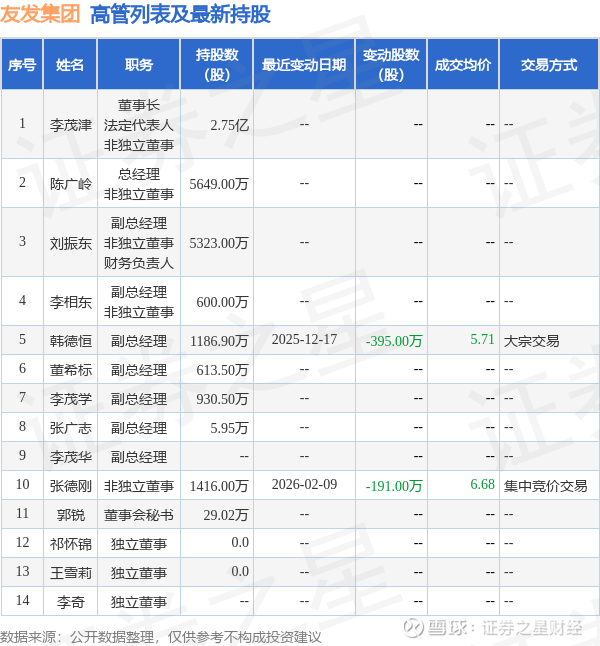Click 王雪莉's 0.0 shareholding value
The image size is (600, 646).
point(240,571)
